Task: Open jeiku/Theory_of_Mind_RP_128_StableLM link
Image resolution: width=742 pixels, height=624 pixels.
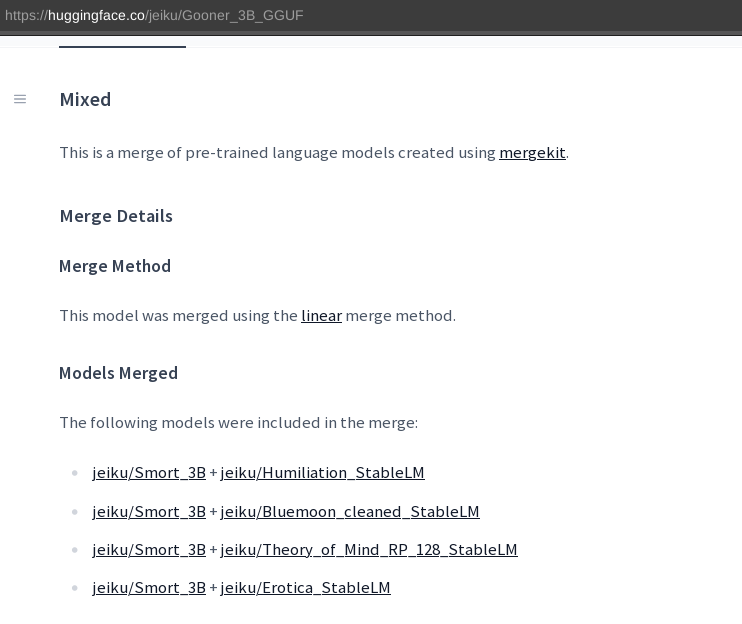Action: pos(369,550)
